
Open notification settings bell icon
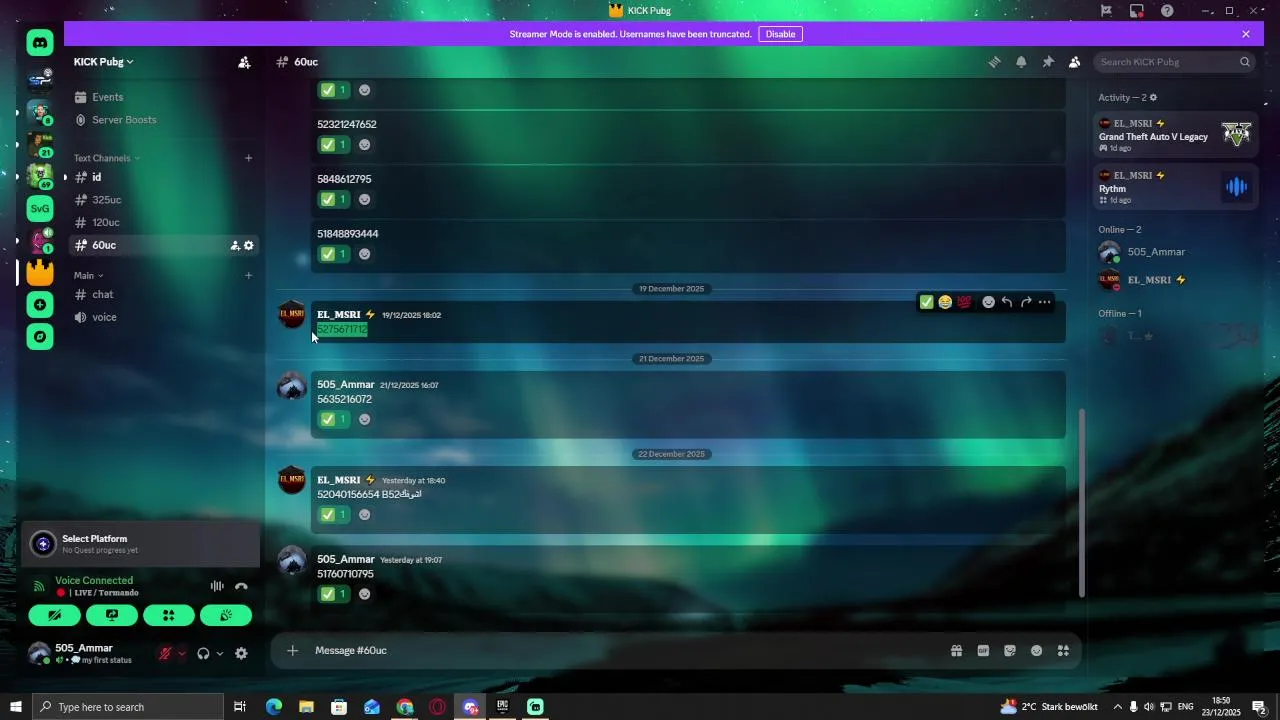1021,62
